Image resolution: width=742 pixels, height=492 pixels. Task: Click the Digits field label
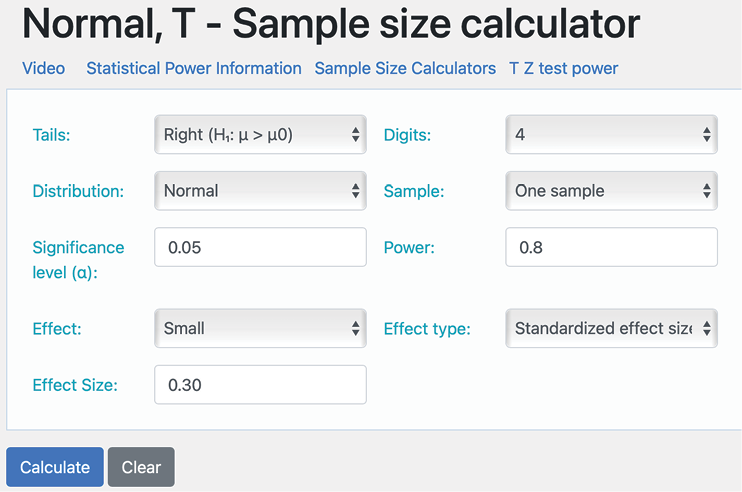point(407,135)
